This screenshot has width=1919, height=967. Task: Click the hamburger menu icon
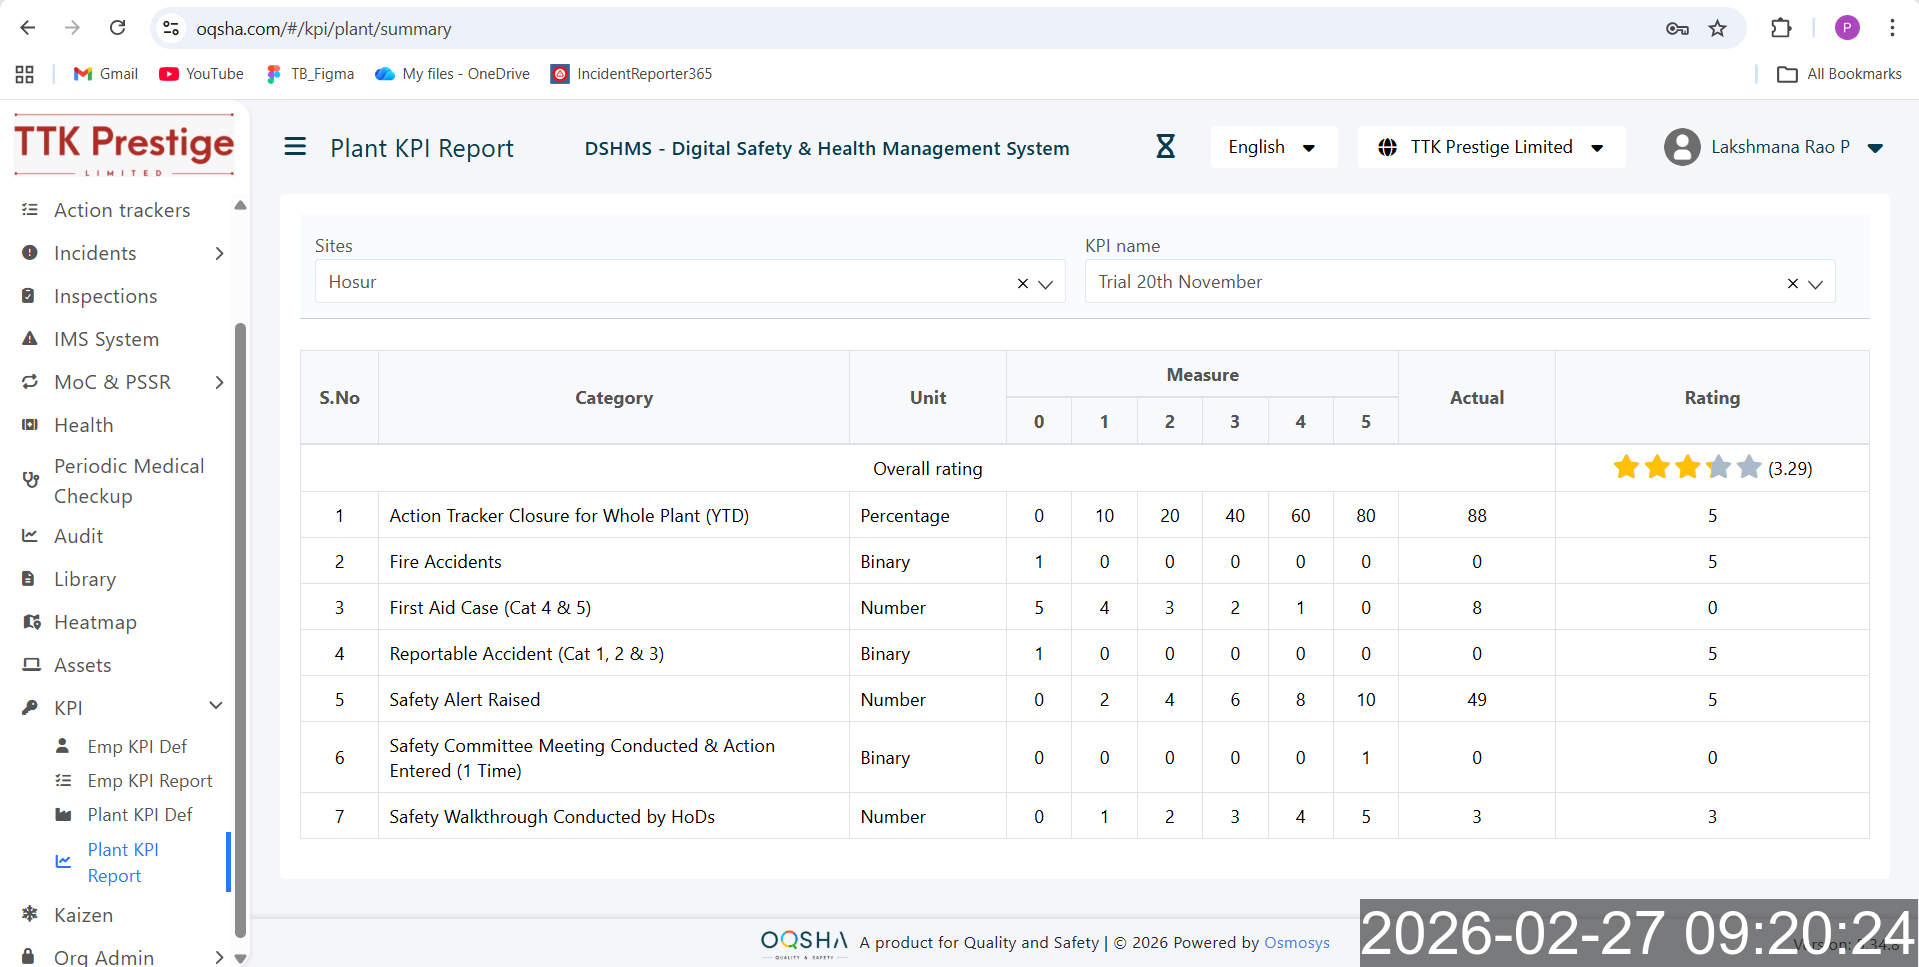click(x=295, y=147)
